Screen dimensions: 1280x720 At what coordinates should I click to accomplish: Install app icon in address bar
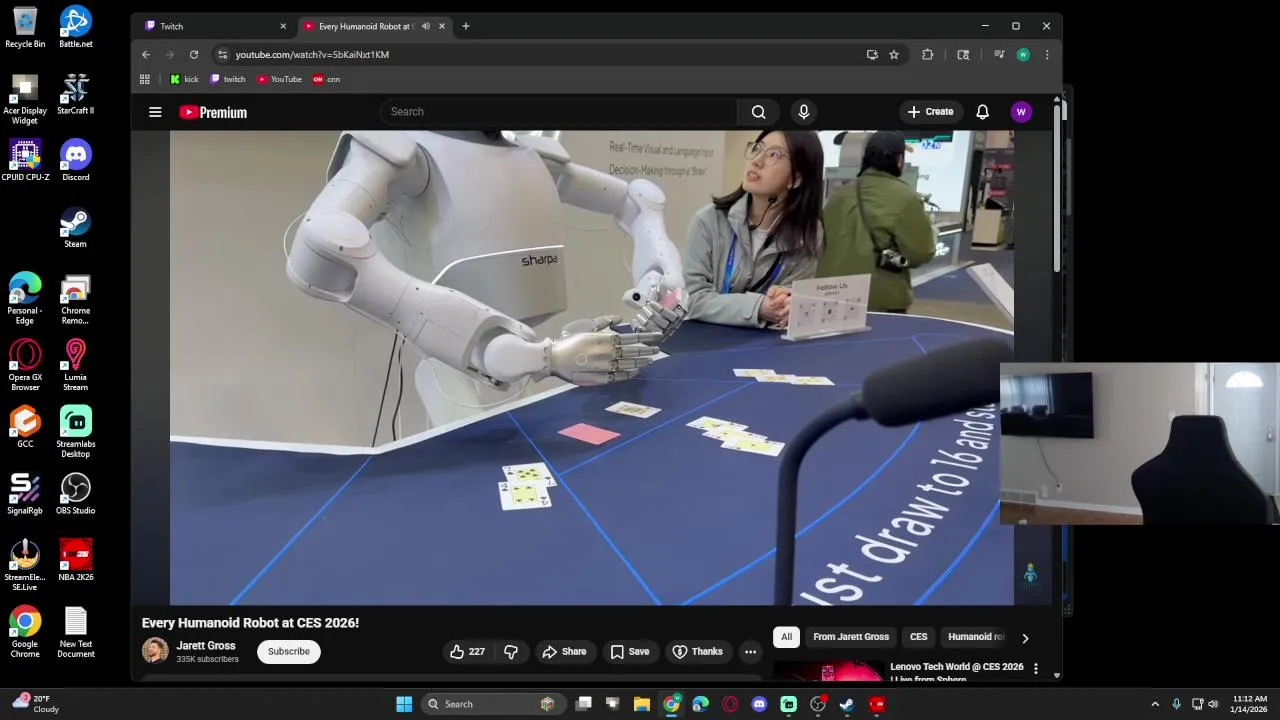(872, 55)
